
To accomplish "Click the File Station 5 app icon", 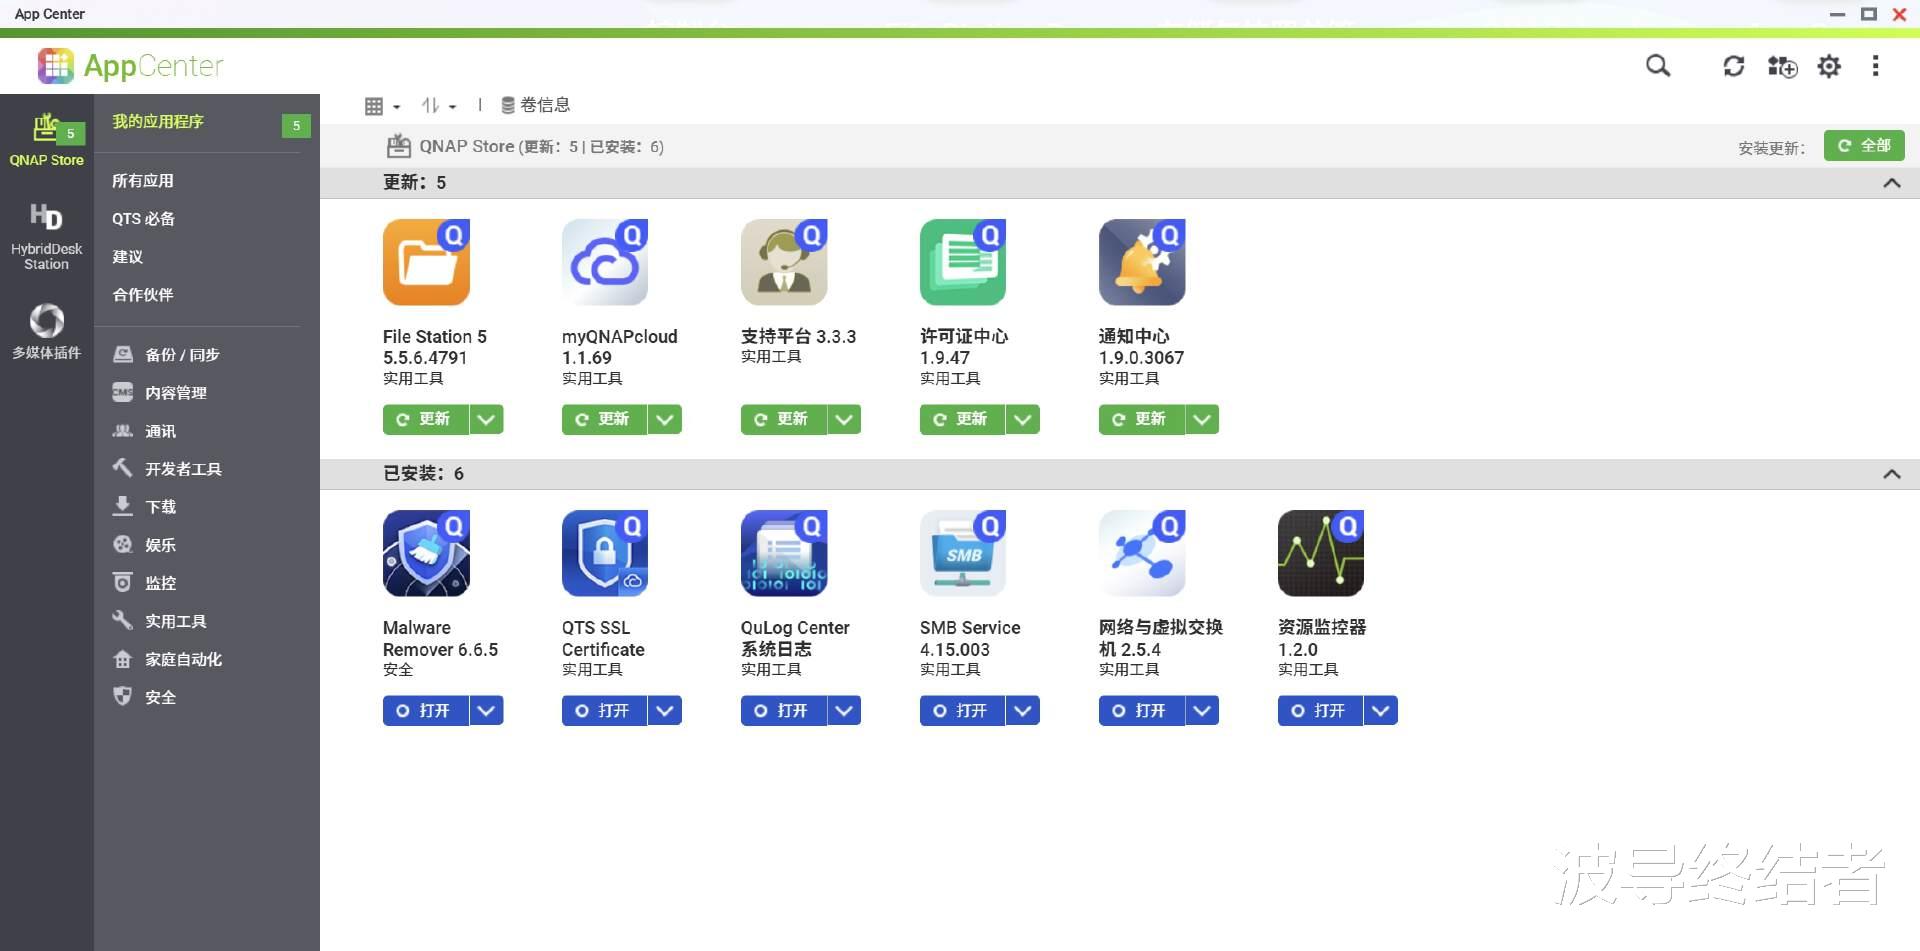I will pyautogui.click(x=427, y=262).
